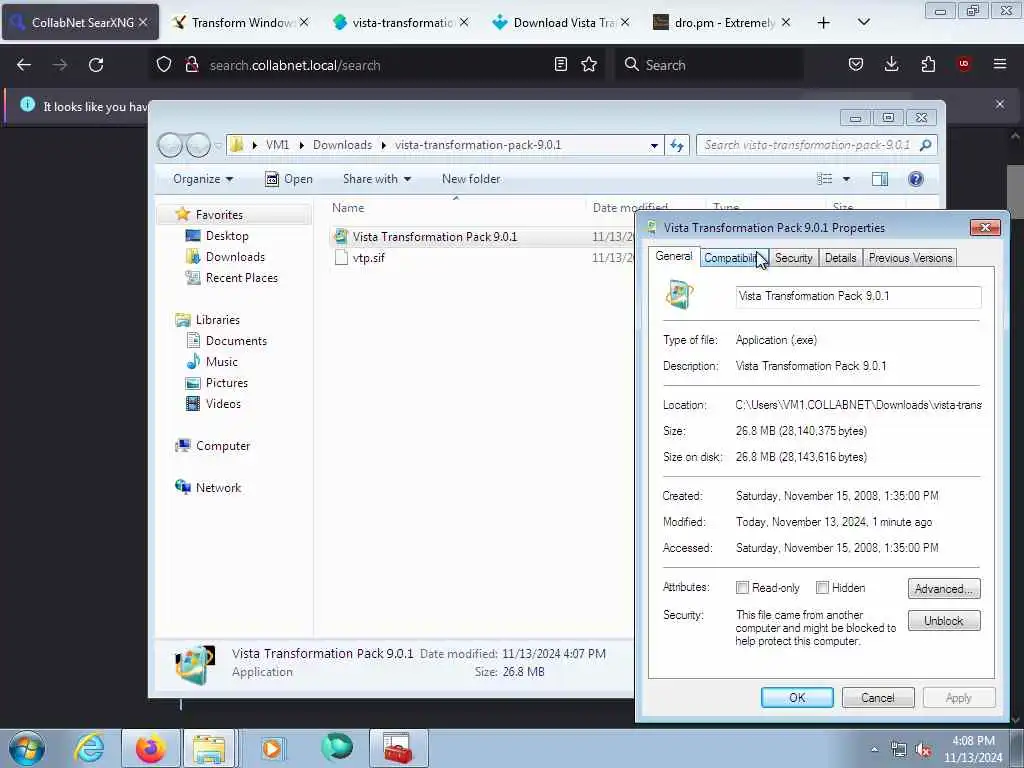Click Downloads in the breadcrumb path
Screen dimensions: 1024x768
pos(342,145)
